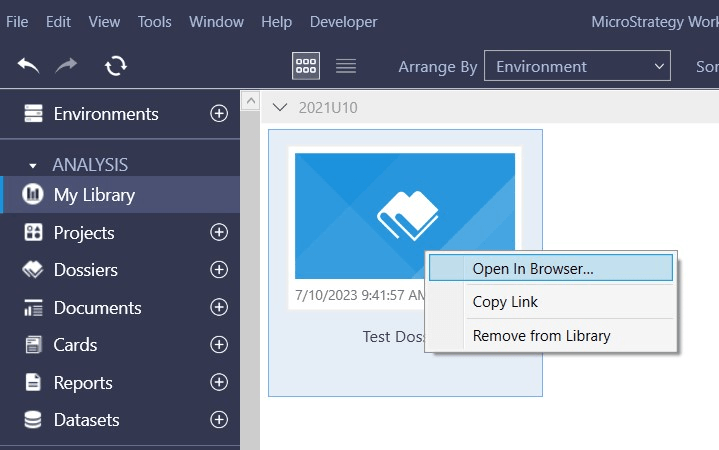The height and width of the screenshot is (450, 719).
Task: Click plus icon beside Documents
Action: click(x=219, y=308)
